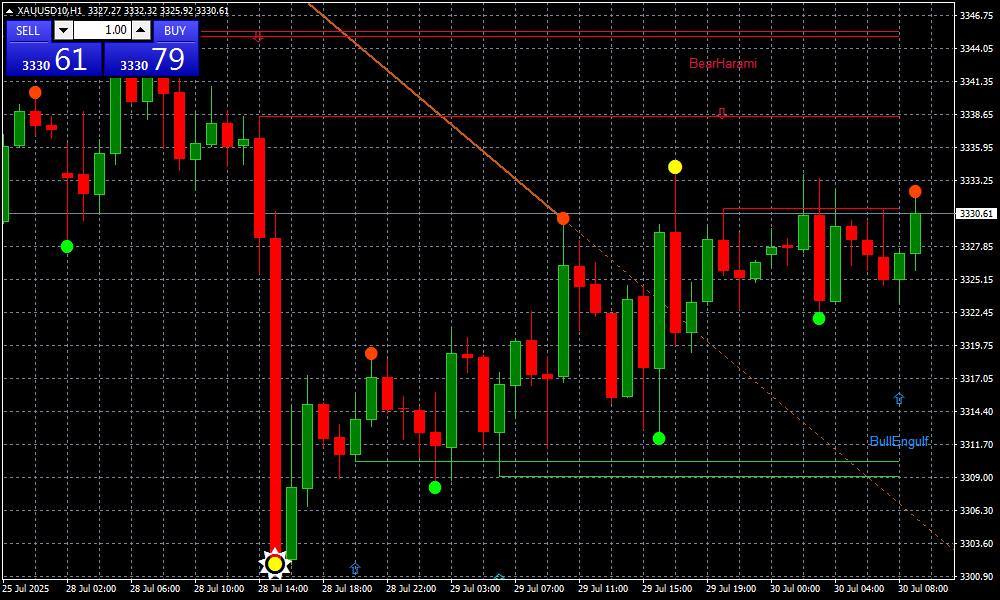Image resolution: width=1000 pixels, height=600 pixels.
Task: Select orange dot where thick trendline ends
Action: 563,218
